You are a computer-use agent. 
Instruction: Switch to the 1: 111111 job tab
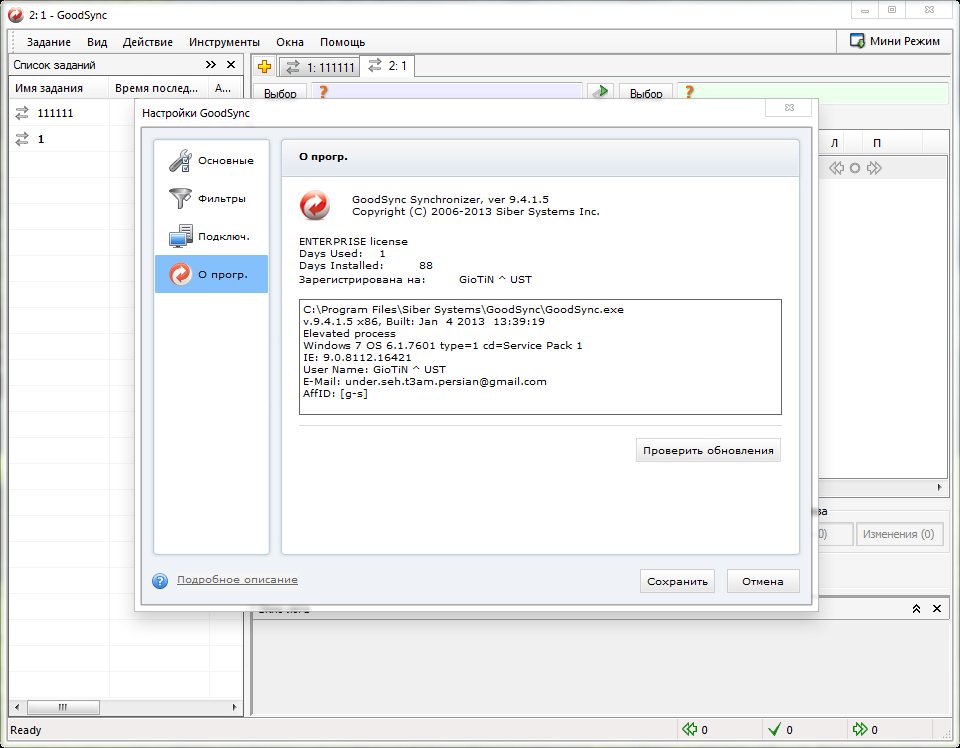coord(318,67)
